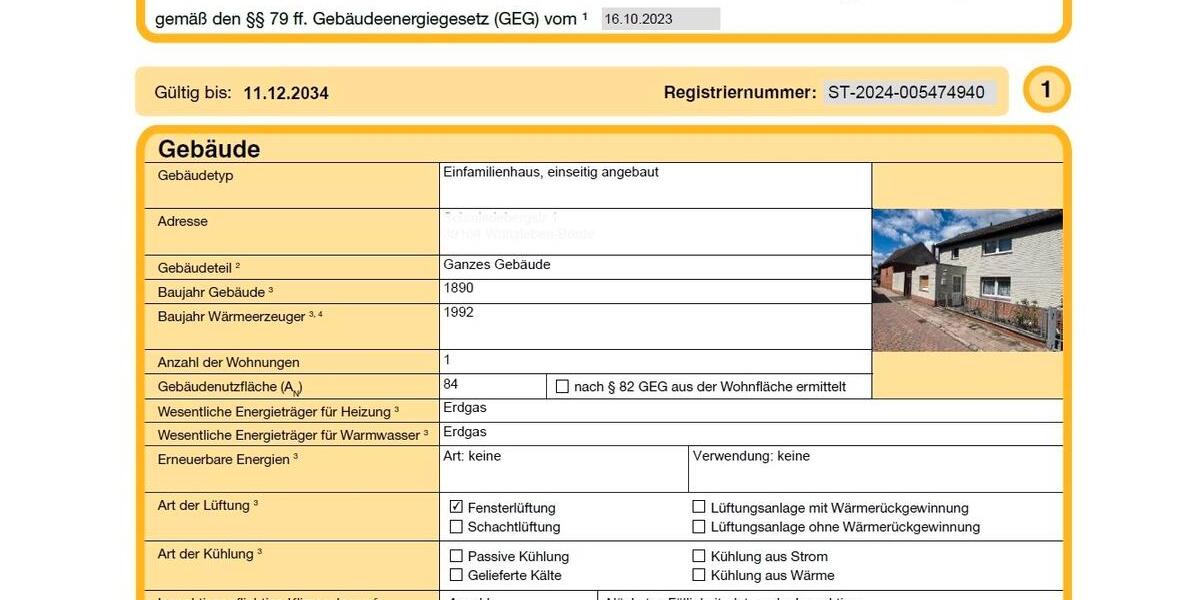
Task: Select the Passive Kühlung checkbox
Action: click(456, 556)
